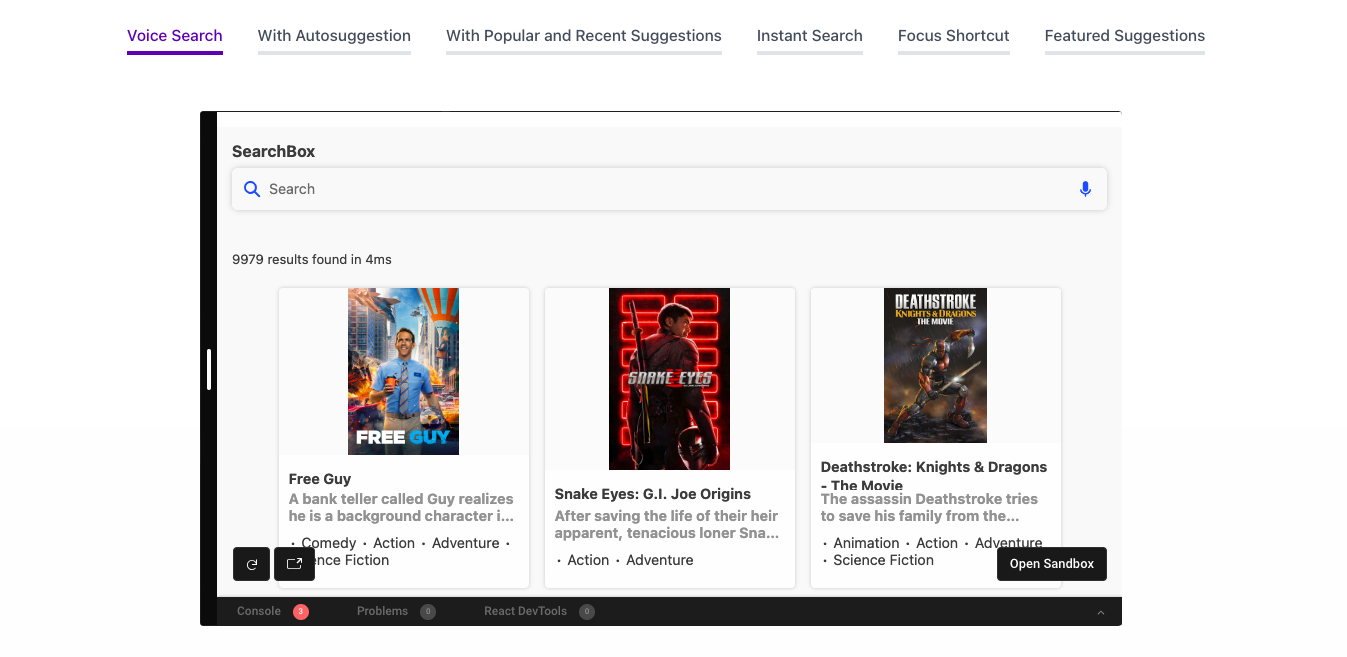Viewport: 1347px width, 657px height.
Task: Refresh the preview using the reload icon
Action: click(x=251, y=563)
